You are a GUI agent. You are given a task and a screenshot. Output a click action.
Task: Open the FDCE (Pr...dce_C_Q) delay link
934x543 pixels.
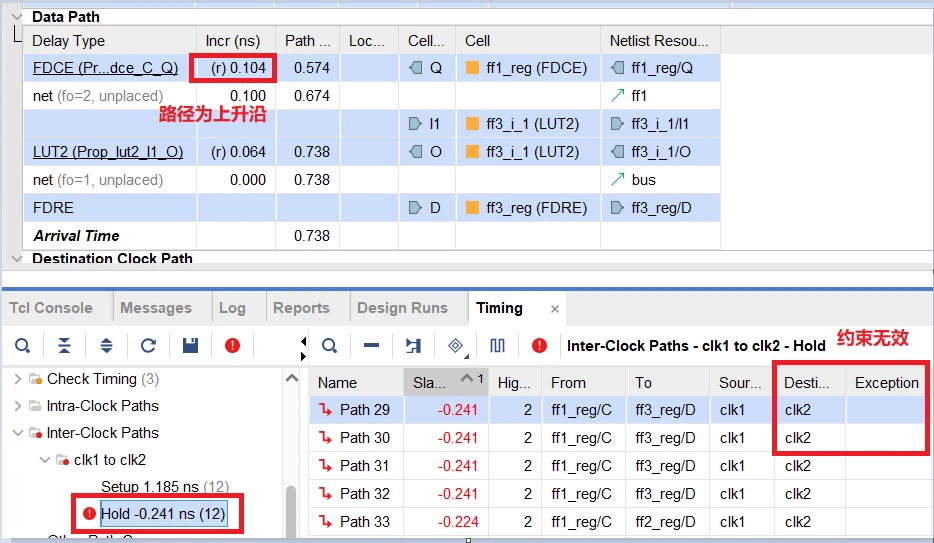105,68
